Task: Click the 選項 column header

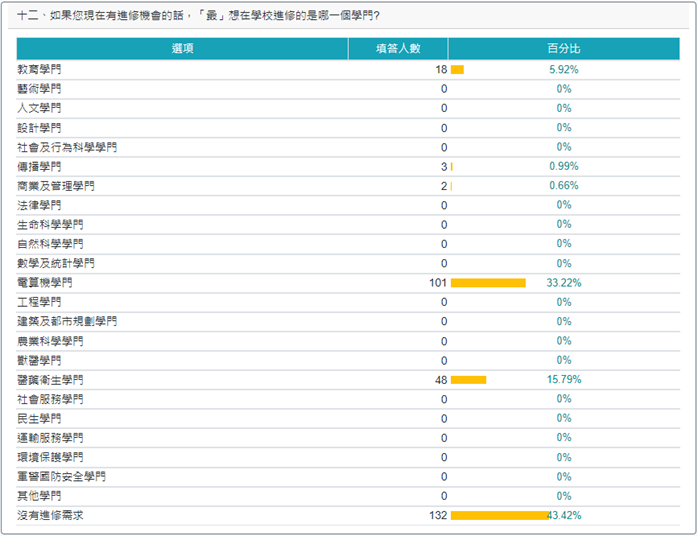Action: click(182, 48)
